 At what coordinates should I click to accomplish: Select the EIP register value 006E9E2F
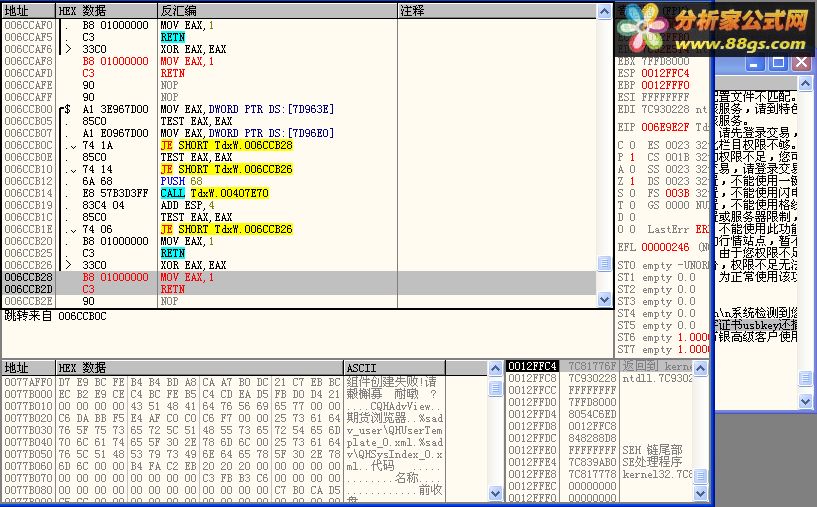point(665,127)
